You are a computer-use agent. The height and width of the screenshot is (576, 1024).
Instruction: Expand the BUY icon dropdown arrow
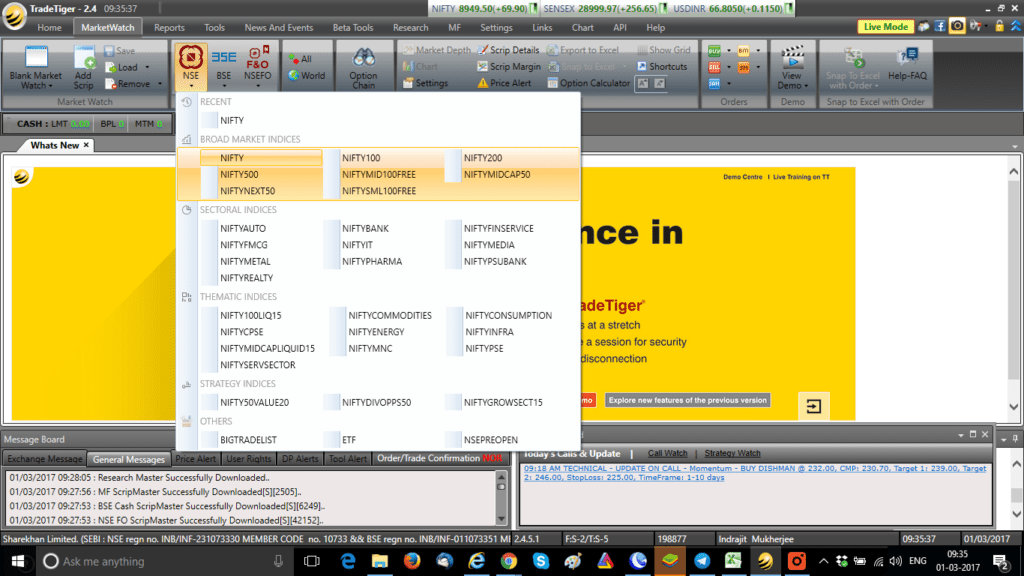728,51
